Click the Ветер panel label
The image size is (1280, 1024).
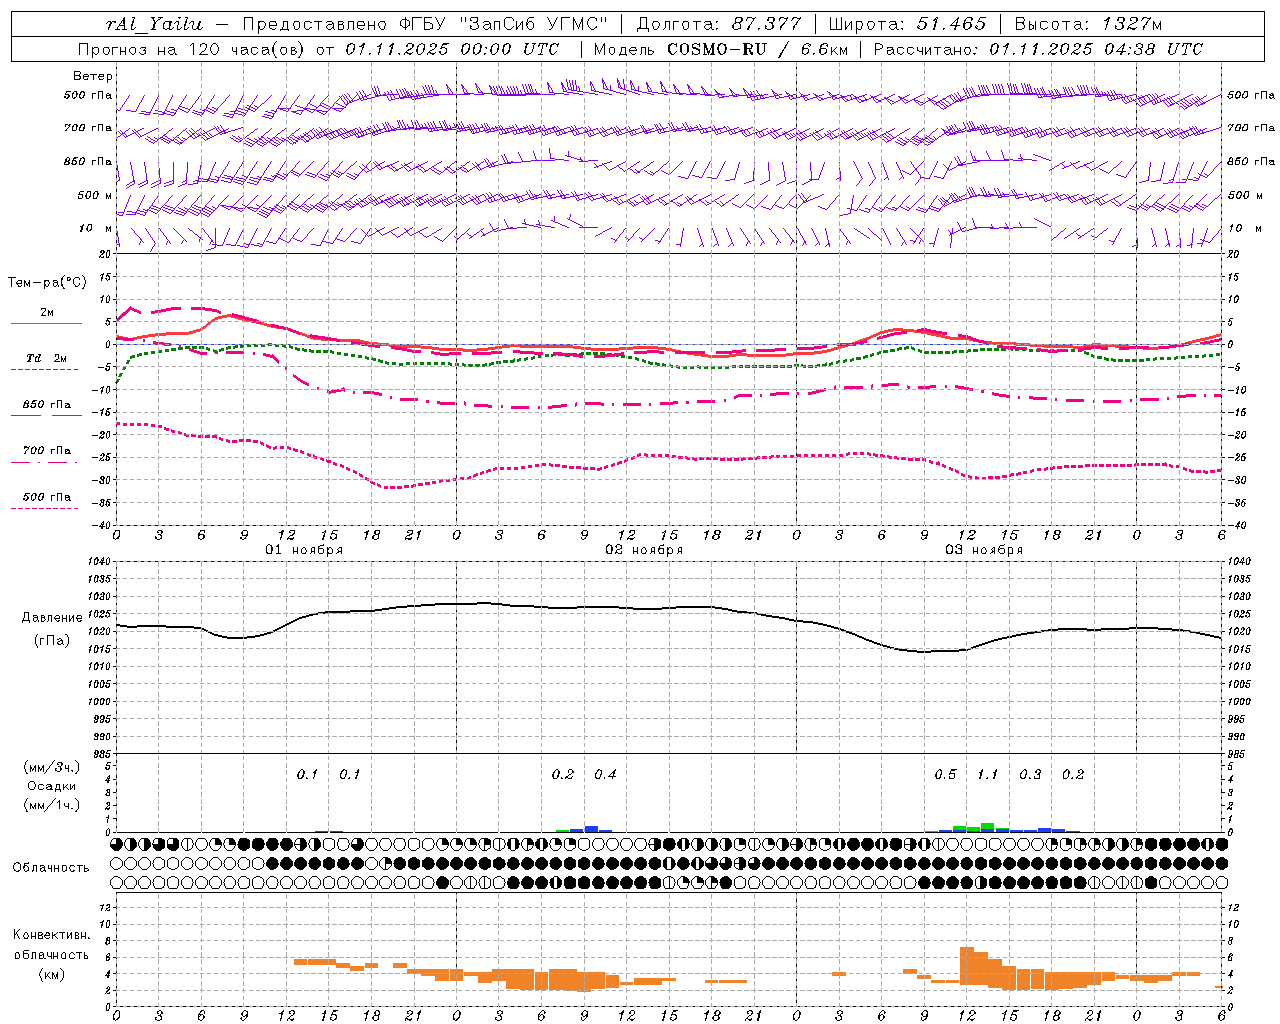[93, 76]
